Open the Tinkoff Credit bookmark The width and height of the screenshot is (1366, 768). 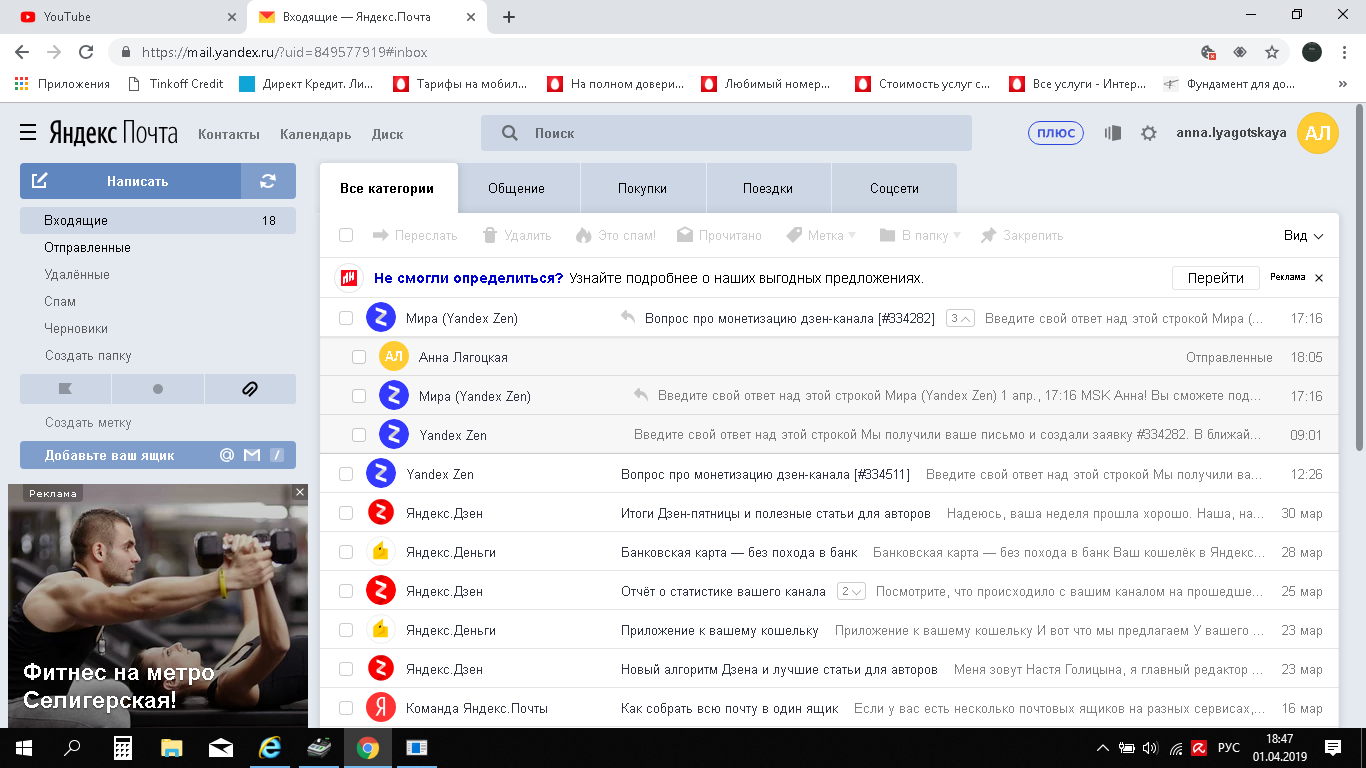click(175, 84)
